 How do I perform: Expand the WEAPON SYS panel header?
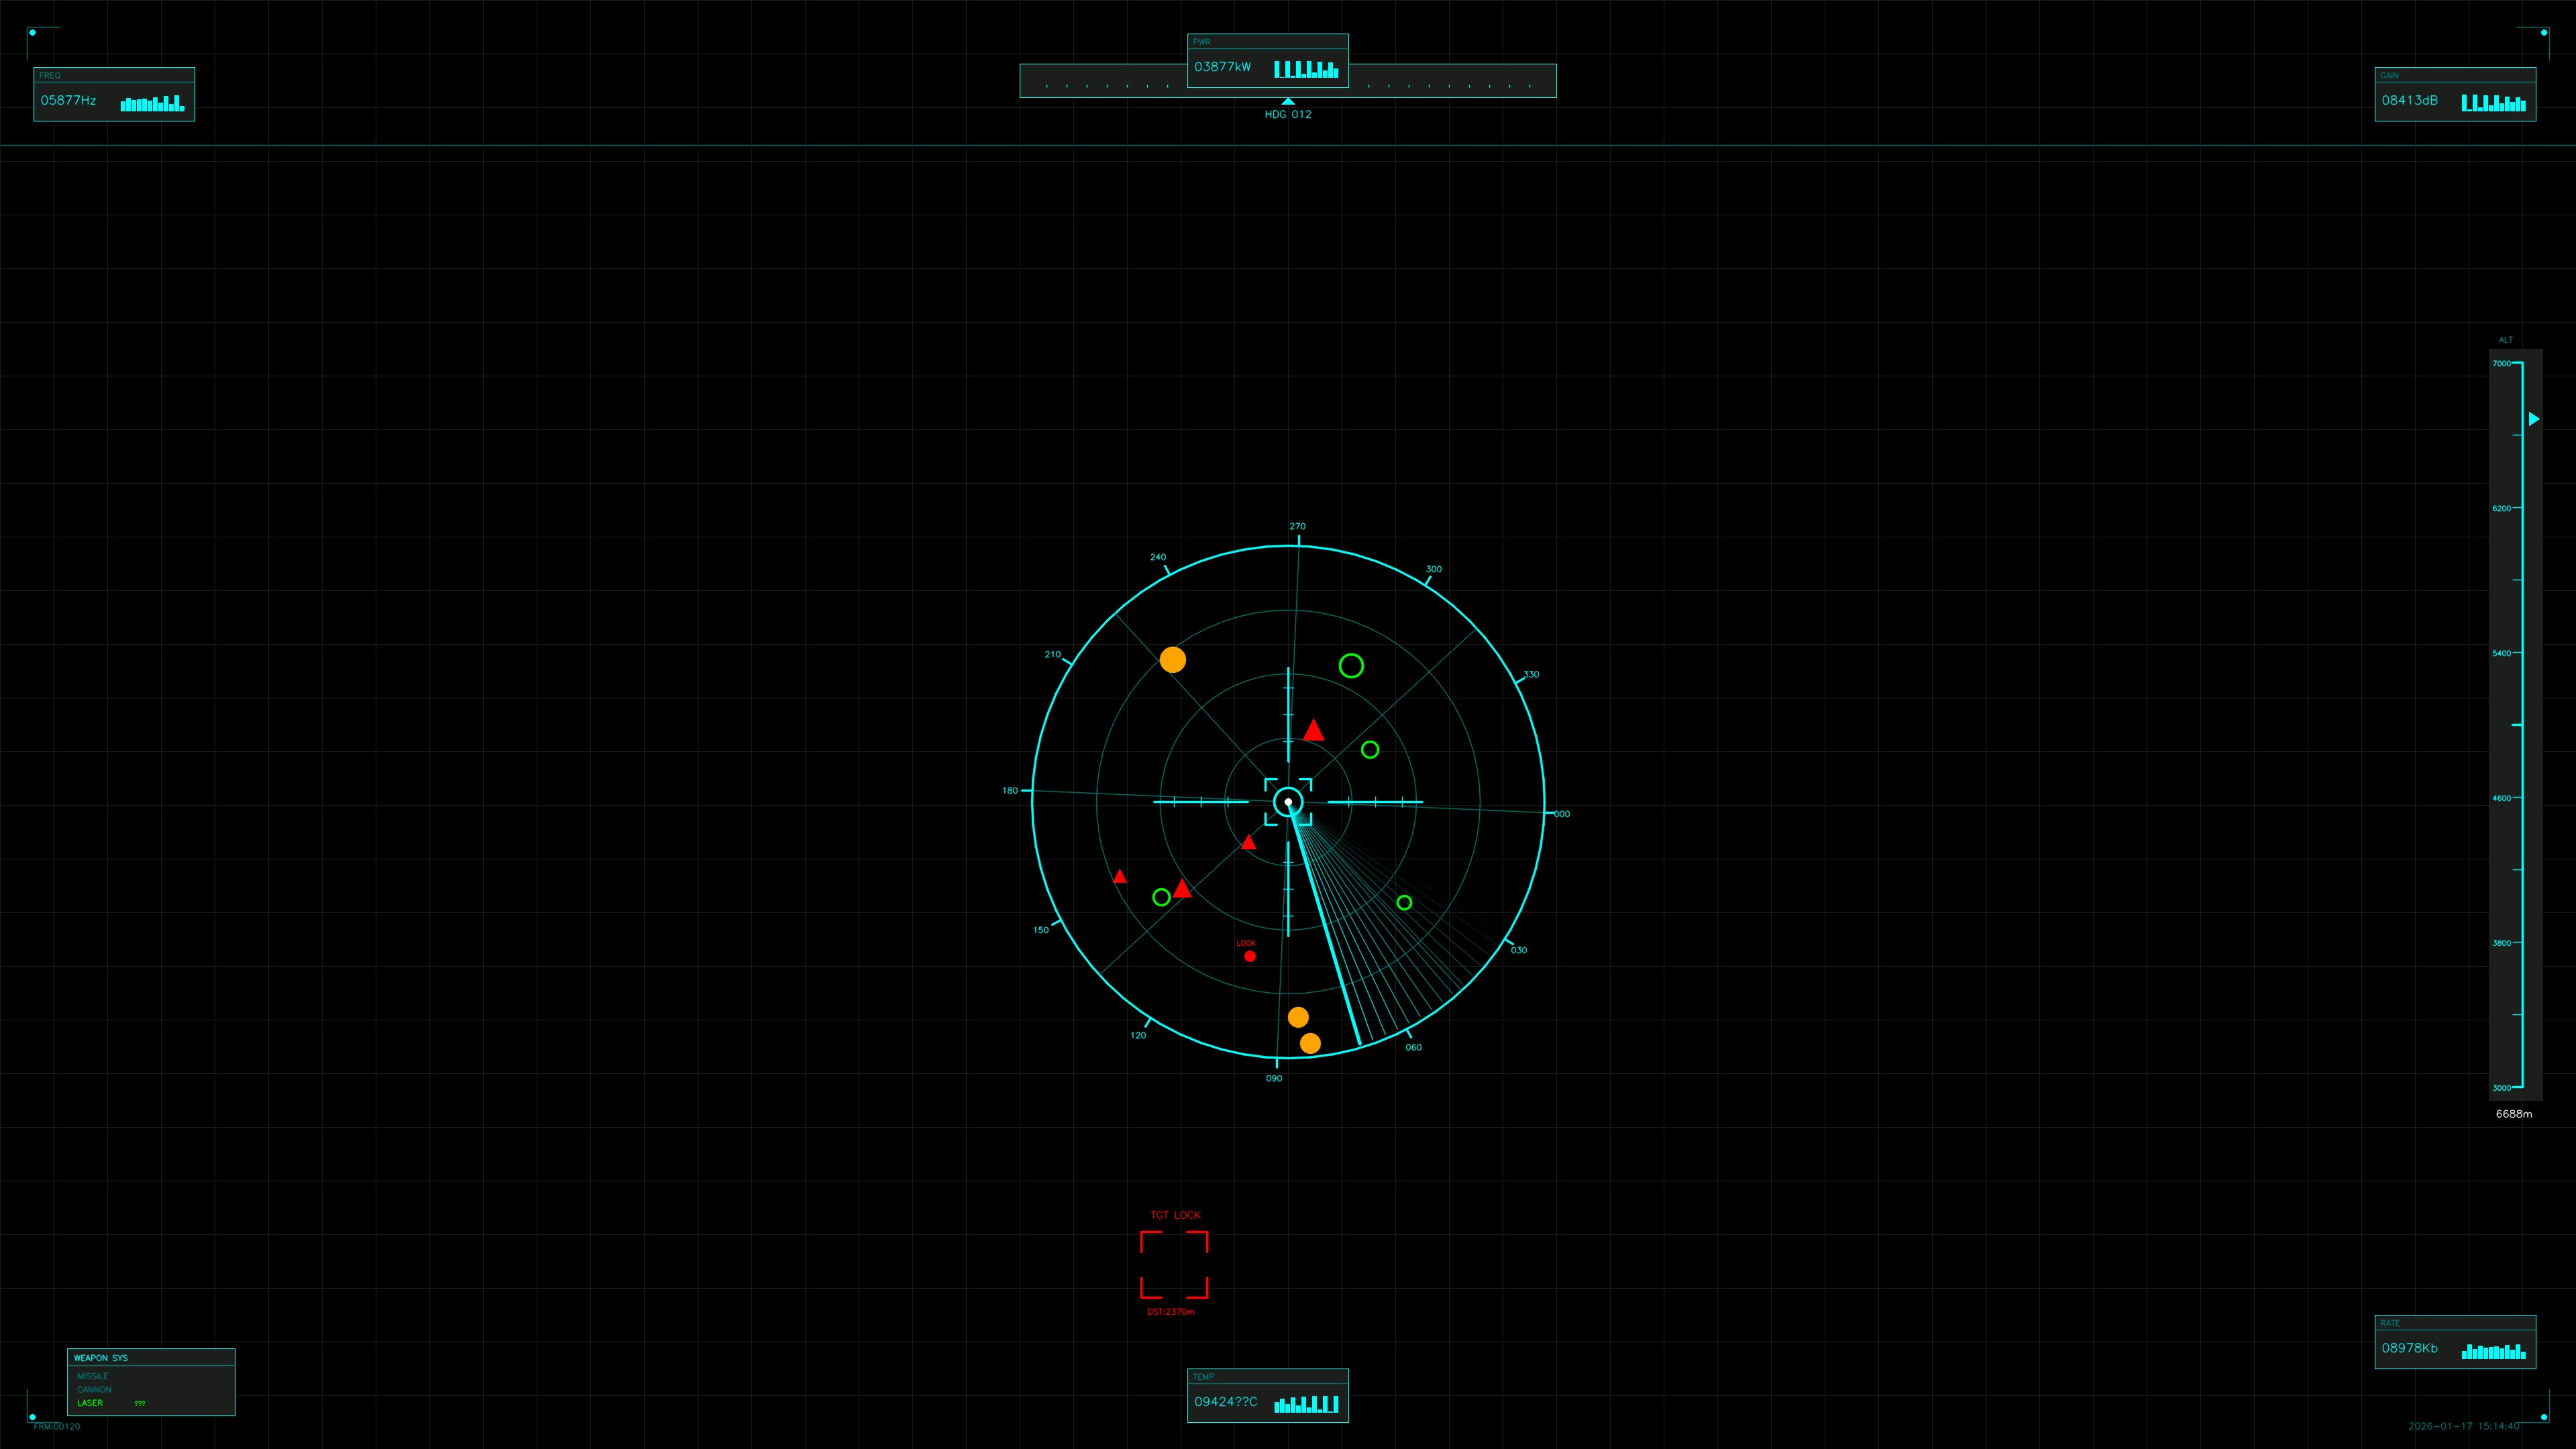[101, 1358]
